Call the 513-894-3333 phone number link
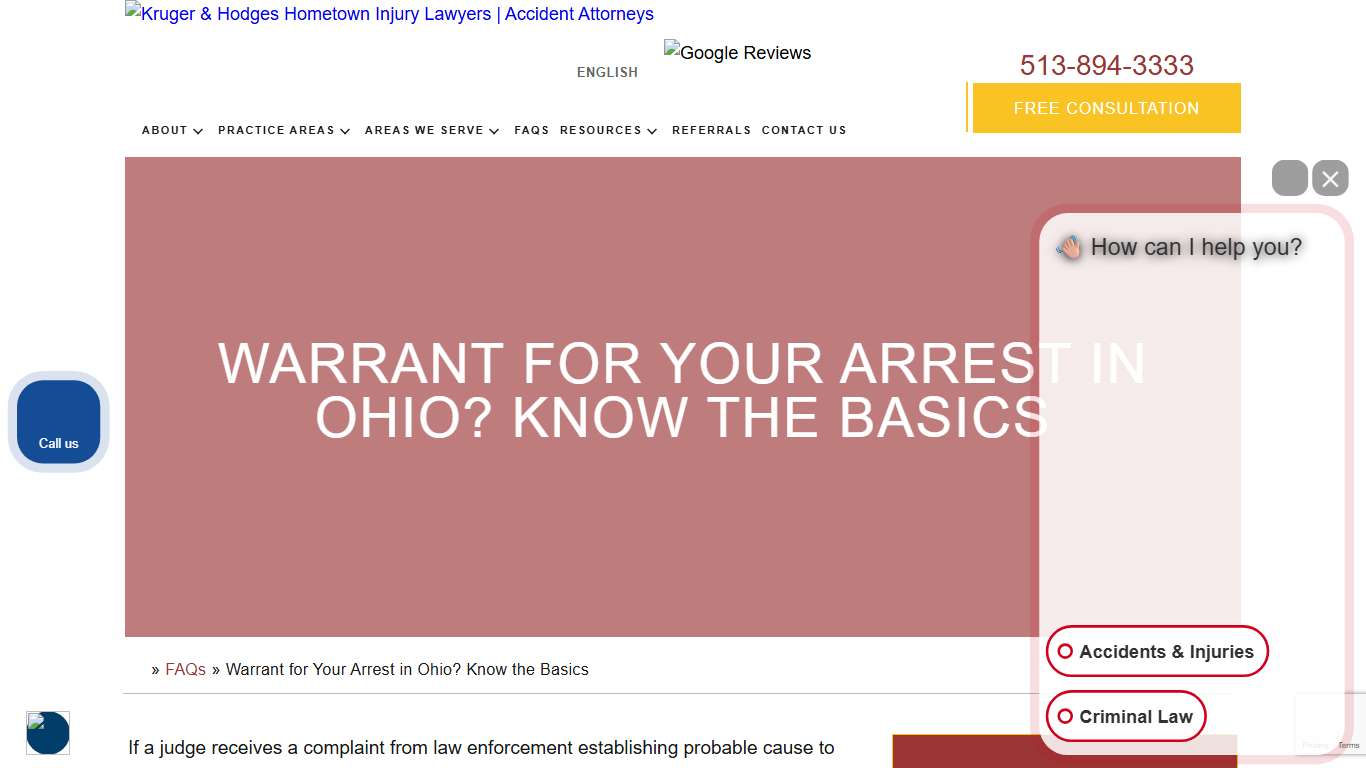1366x768 pixels. 1106,65
